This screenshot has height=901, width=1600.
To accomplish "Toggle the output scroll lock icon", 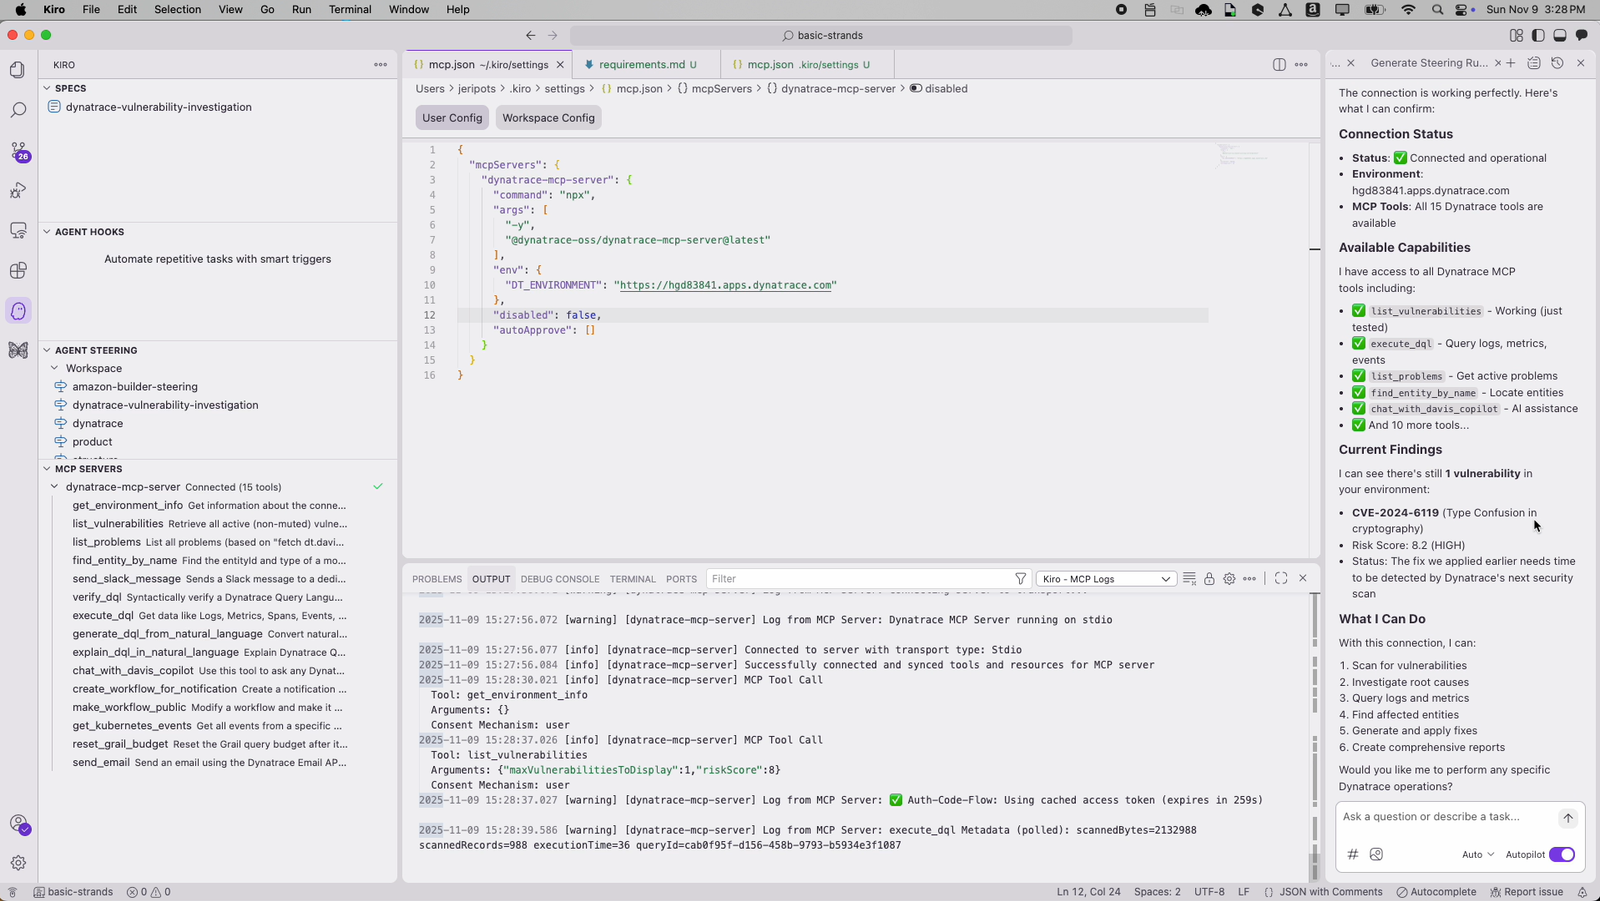I will [x=1209, y=579].
